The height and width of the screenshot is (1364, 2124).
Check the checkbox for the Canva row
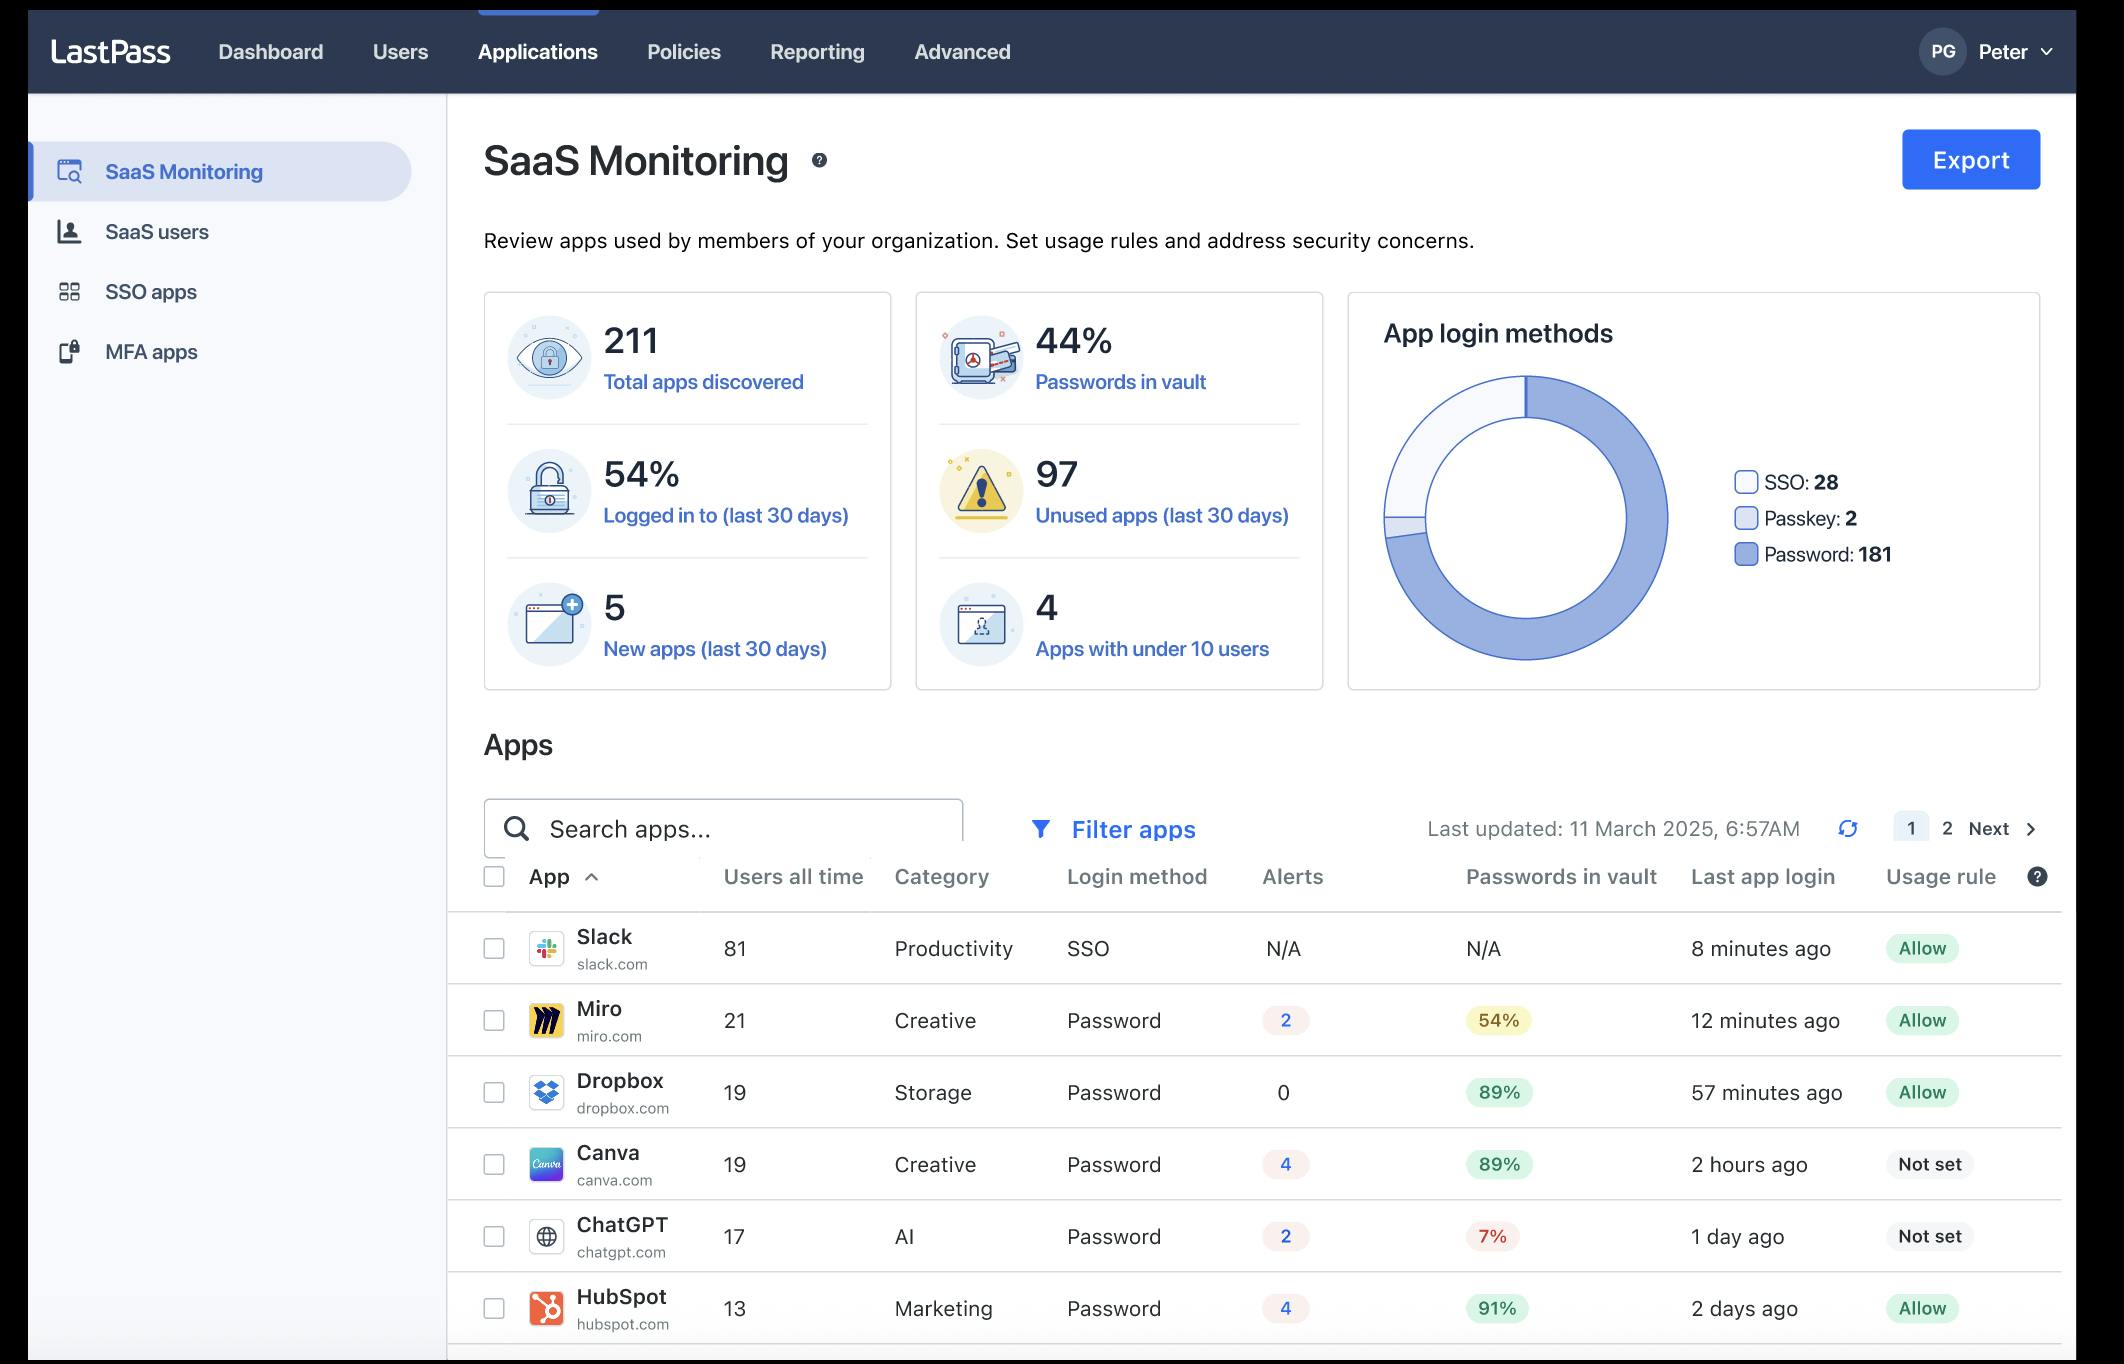494,1164
